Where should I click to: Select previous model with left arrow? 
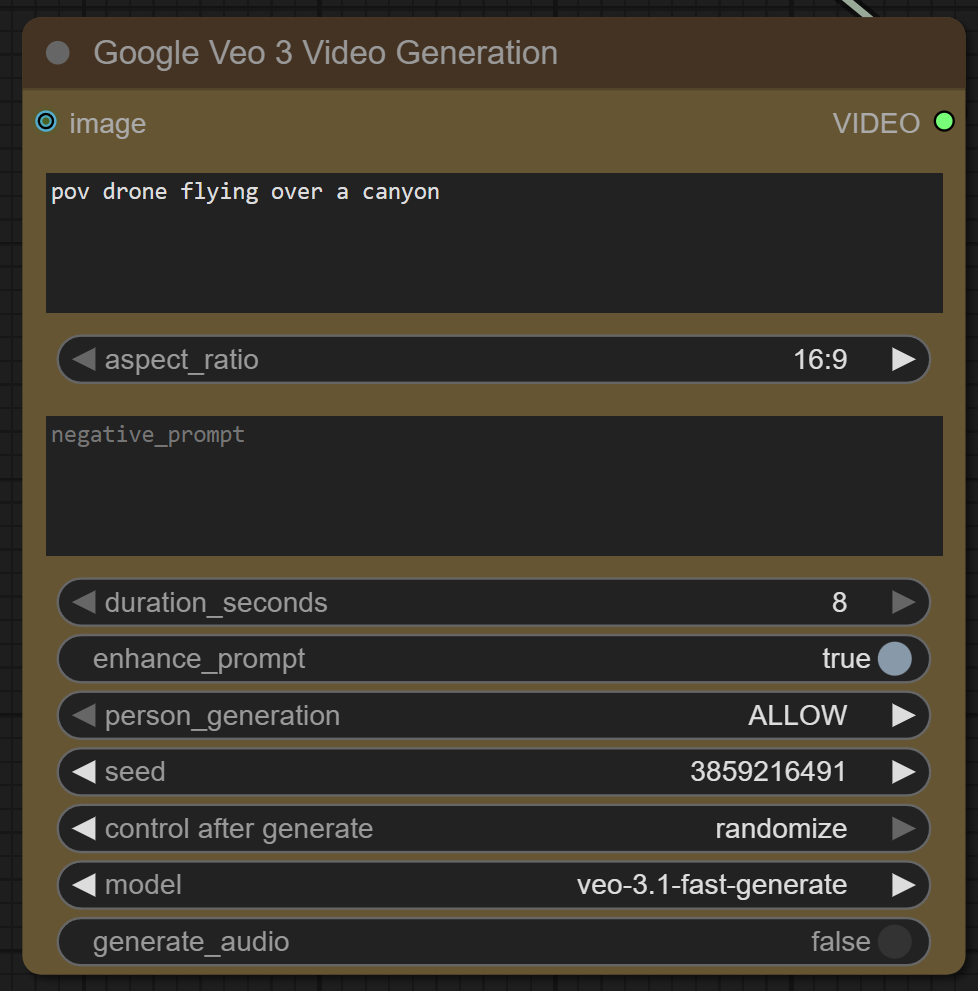point(83,885)
